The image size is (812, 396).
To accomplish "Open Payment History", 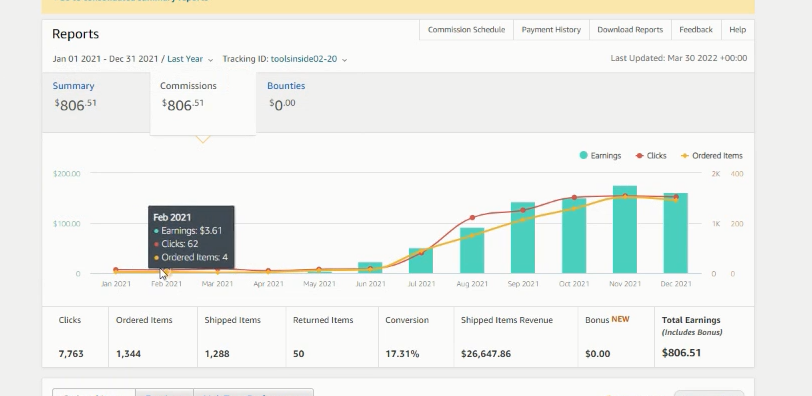I will 551,30.
